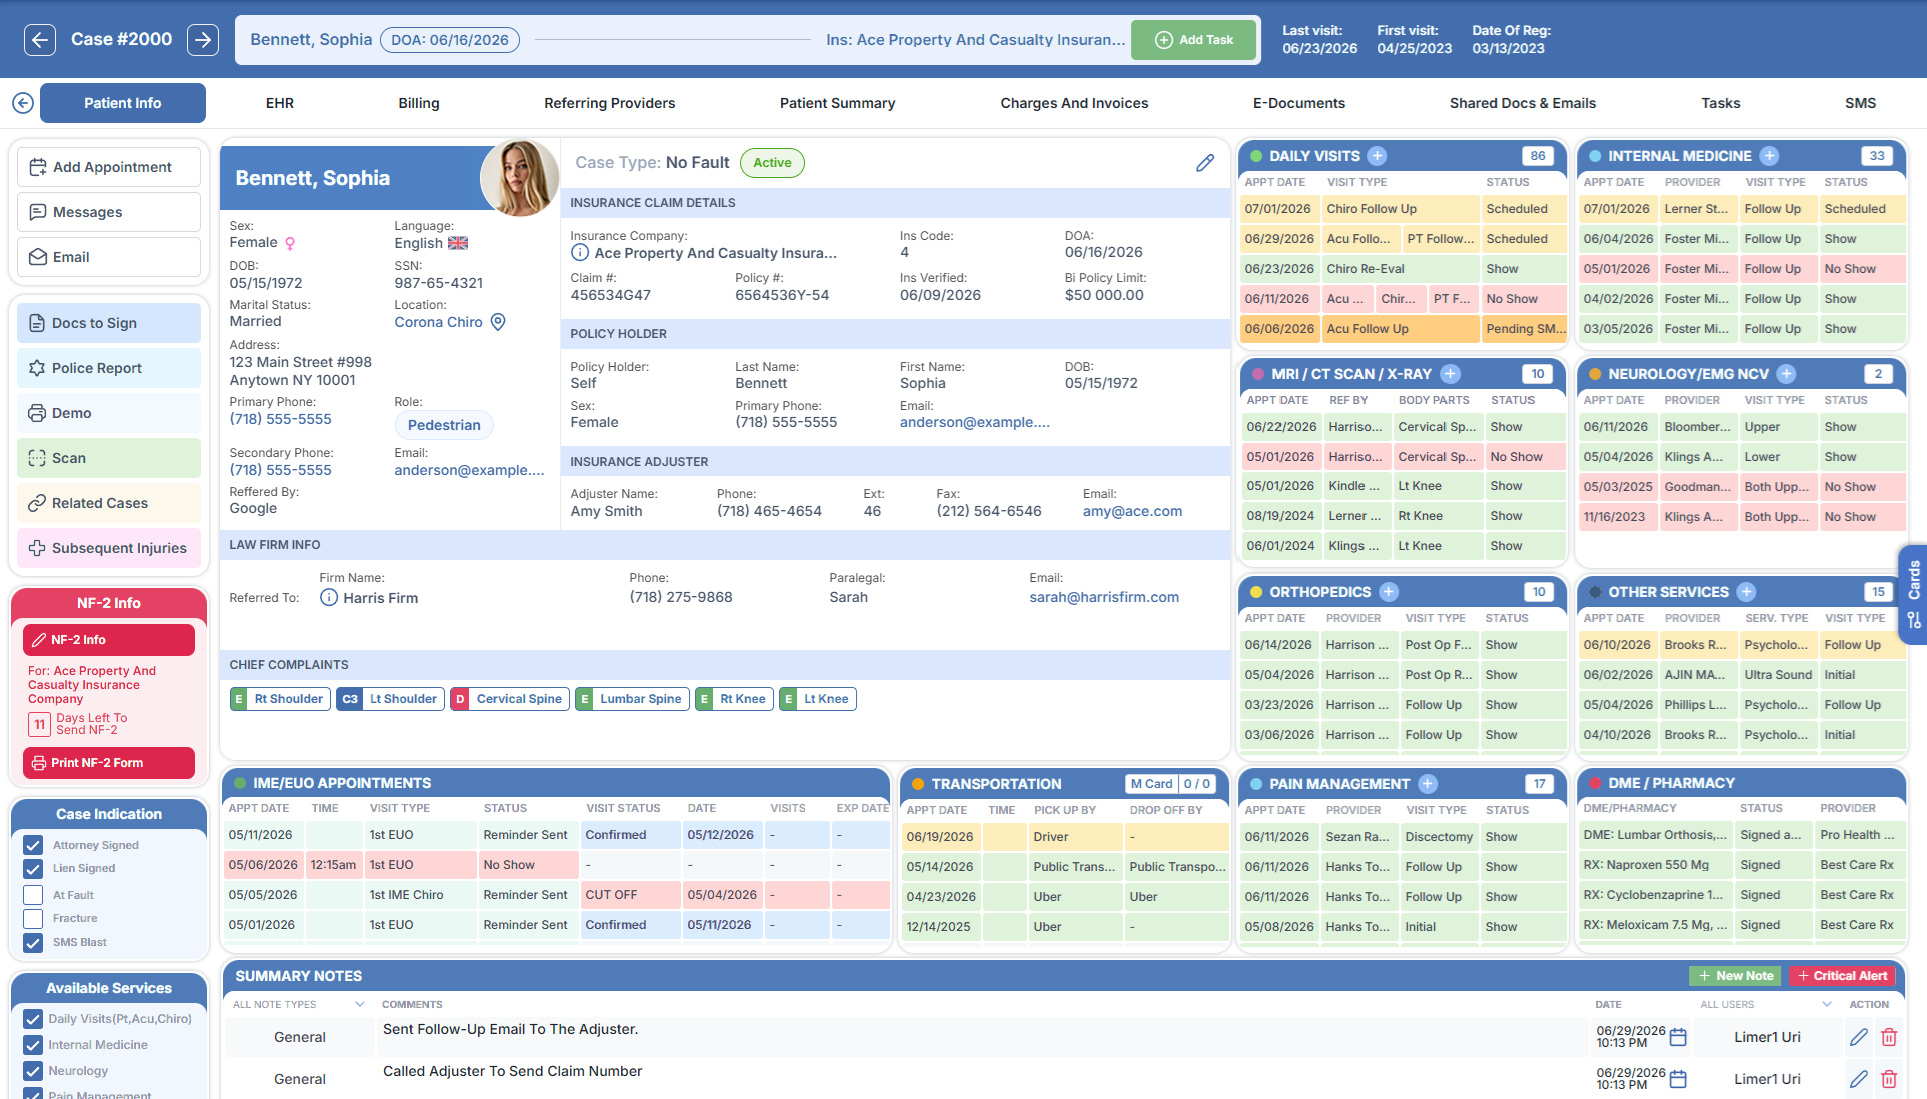1927x1099 pixels.
Task: Select the Cervical Spine complaint tag
Action: (x=510, y=699)
